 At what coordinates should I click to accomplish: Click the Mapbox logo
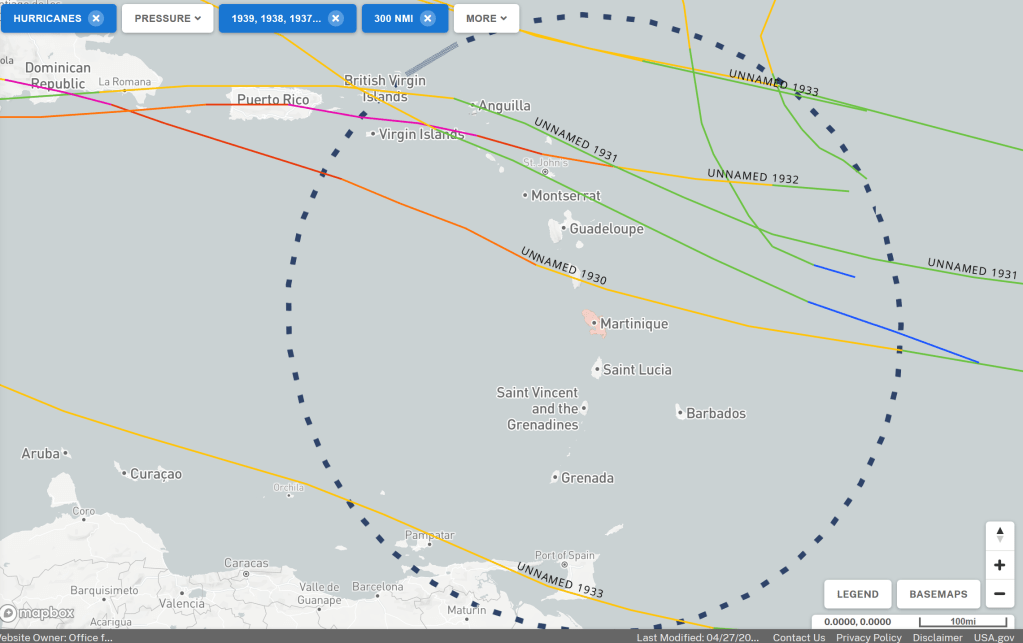pyautogui.click(x=38, y=612)
